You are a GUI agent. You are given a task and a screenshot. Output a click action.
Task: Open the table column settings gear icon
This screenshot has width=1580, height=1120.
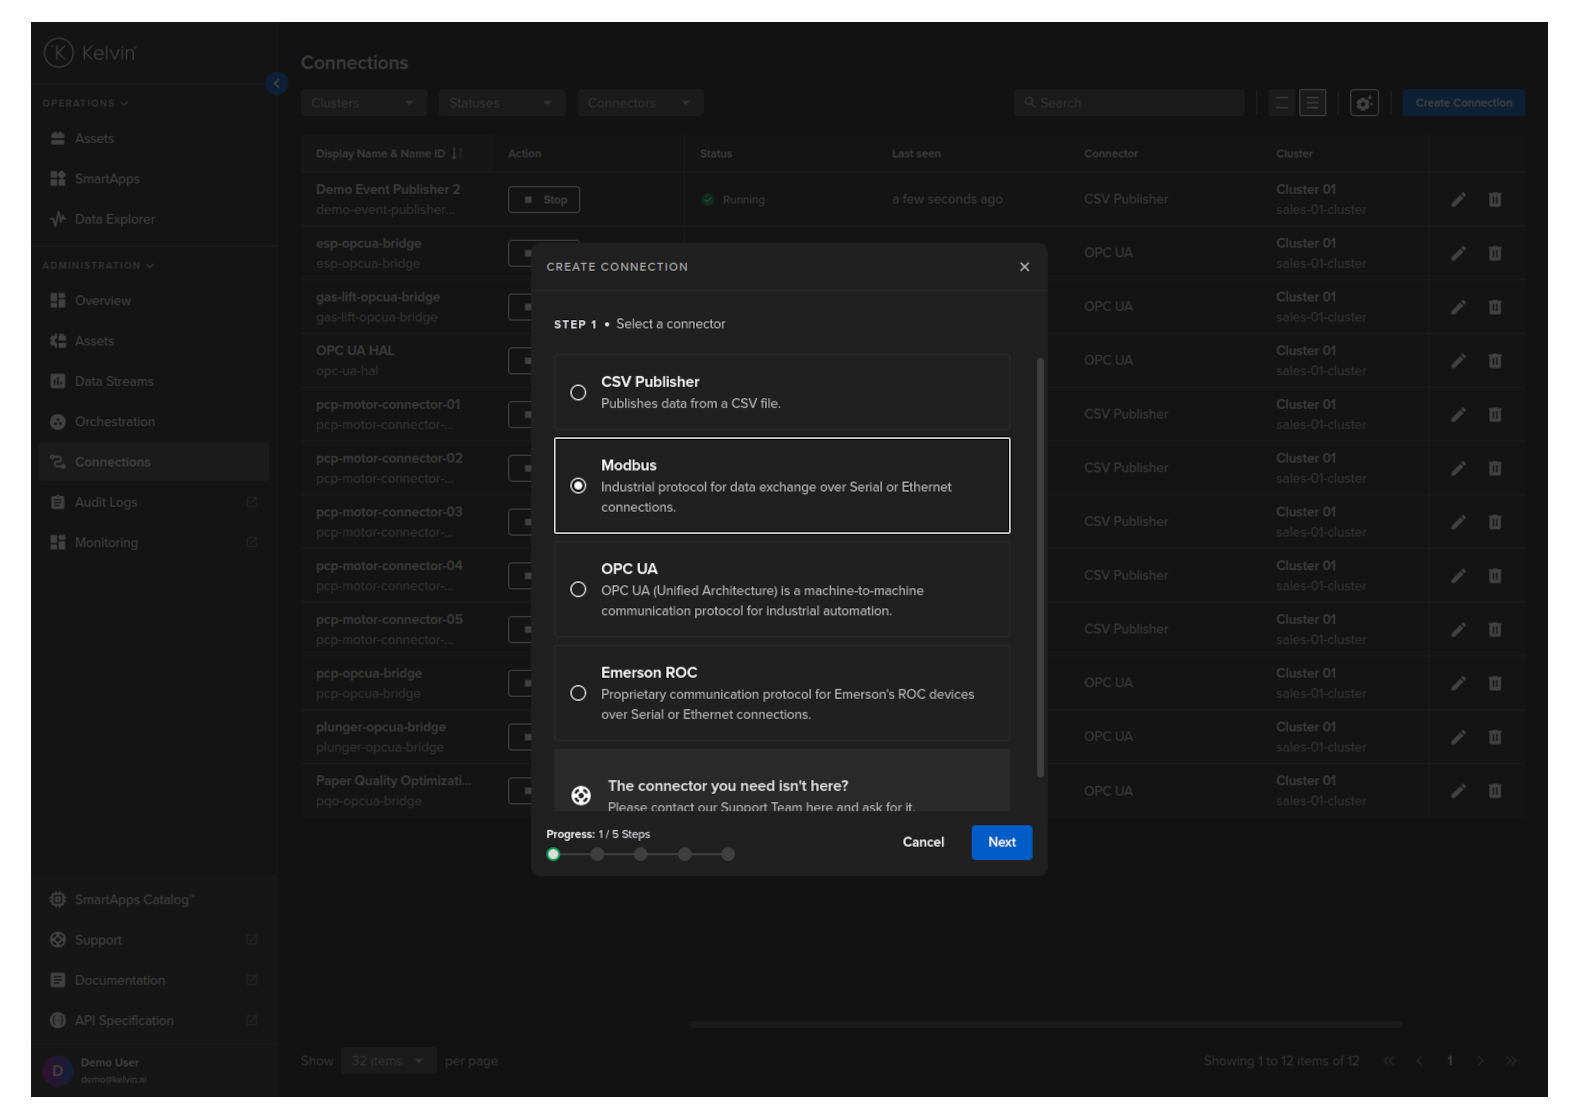point(1364,103)
